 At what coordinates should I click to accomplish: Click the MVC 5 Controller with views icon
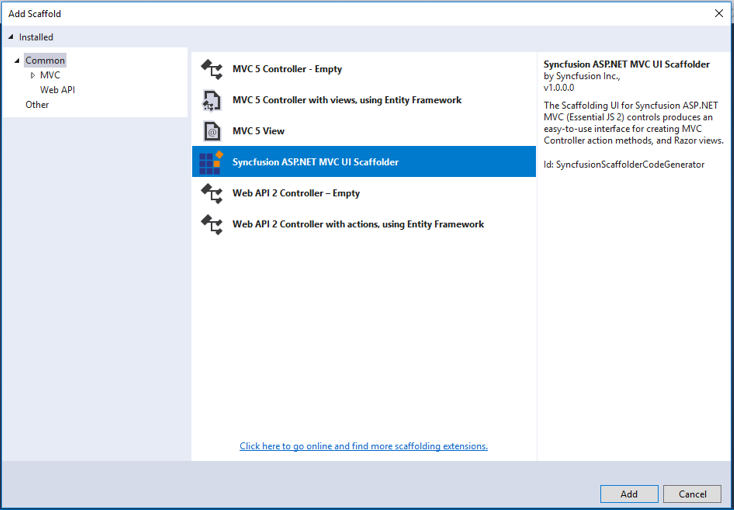[x=212, y=100]
